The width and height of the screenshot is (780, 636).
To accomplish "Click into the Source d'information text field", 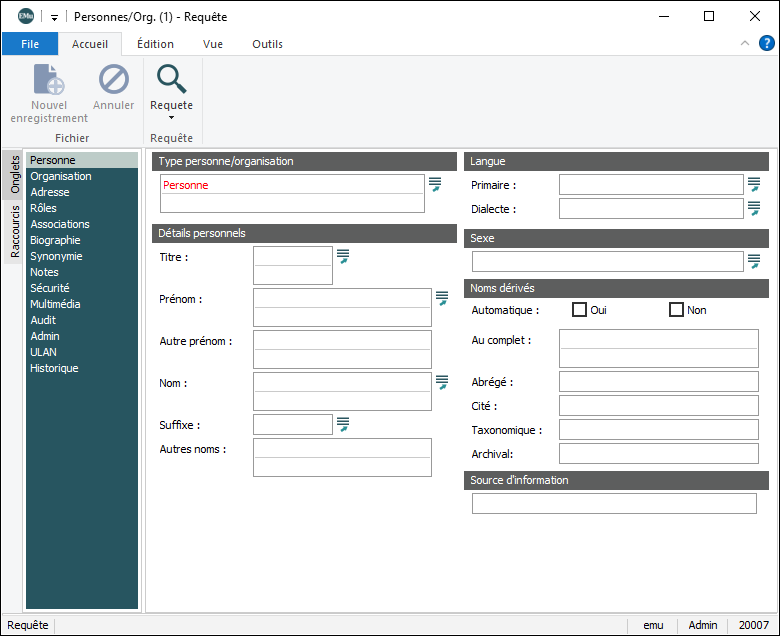I will 614,503.
